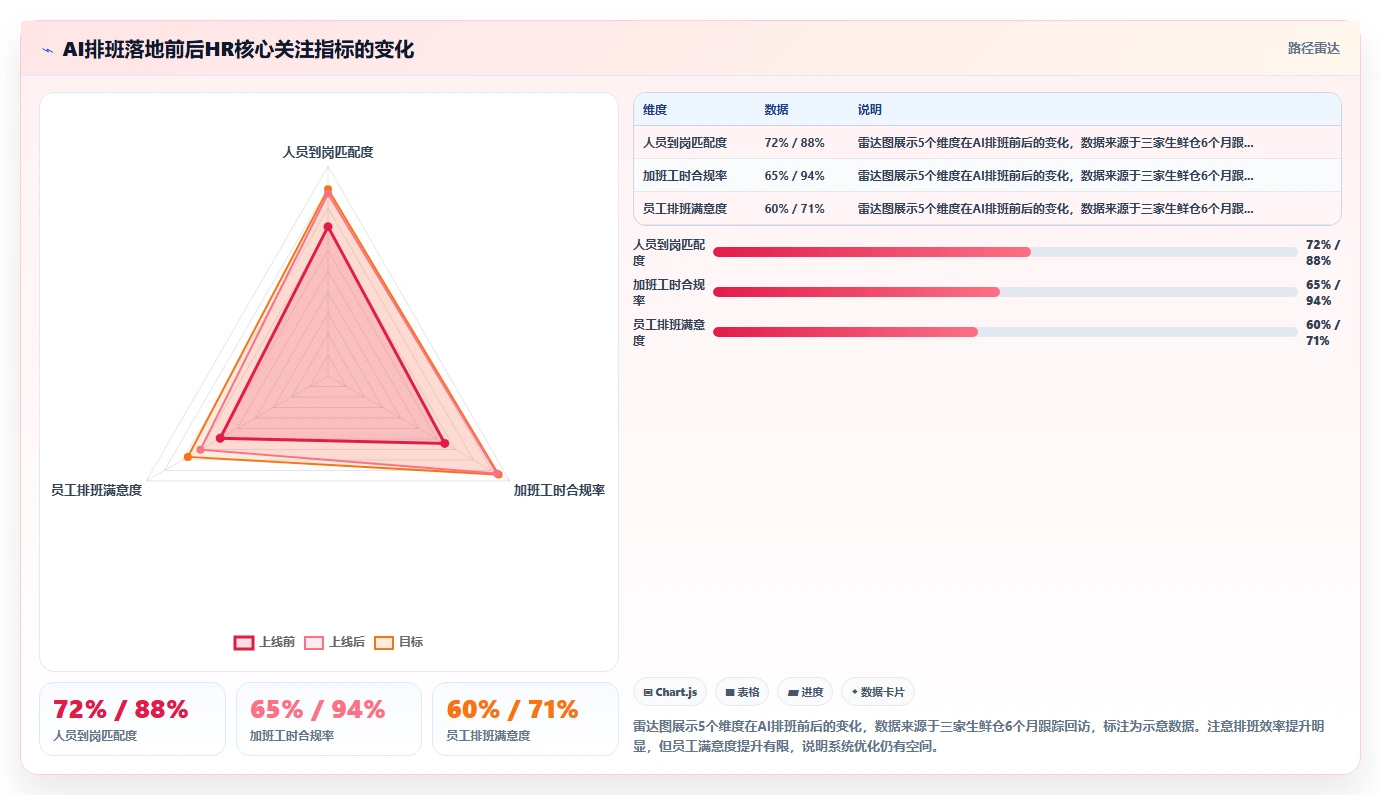Toggle the 上线后 legend series
Screen dimensions: 1381x795
(335, 642)
